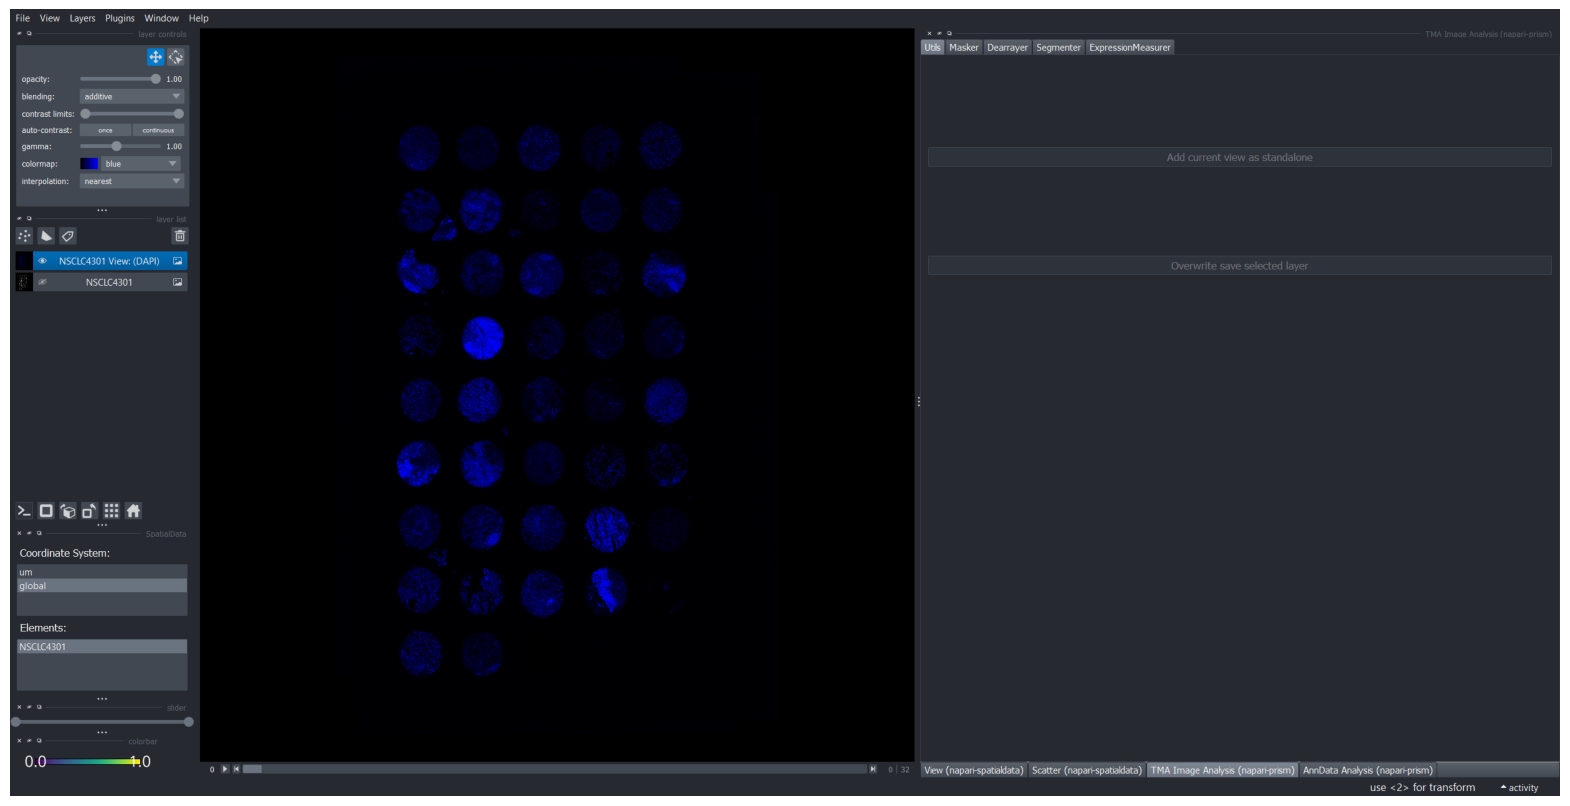The height and width of the screenshot is (806, 1570).
Task: Adjust the opacity slider
Action: [120, 79]
